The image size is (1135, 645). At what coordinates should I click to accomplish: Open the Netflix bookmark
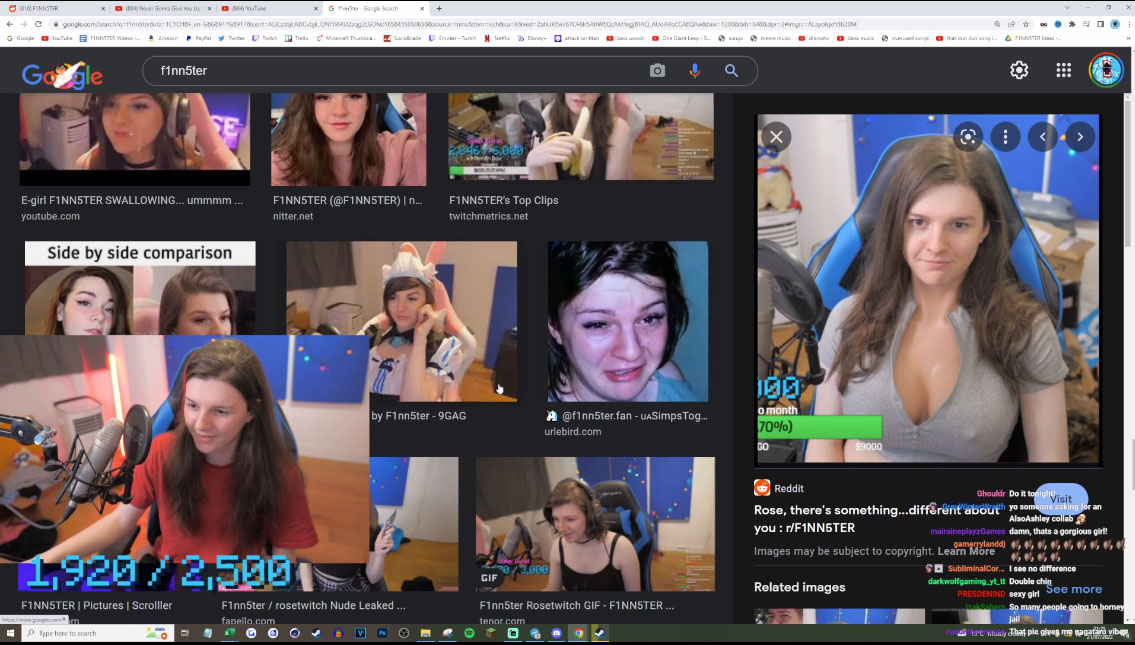(x=497, y=38)
